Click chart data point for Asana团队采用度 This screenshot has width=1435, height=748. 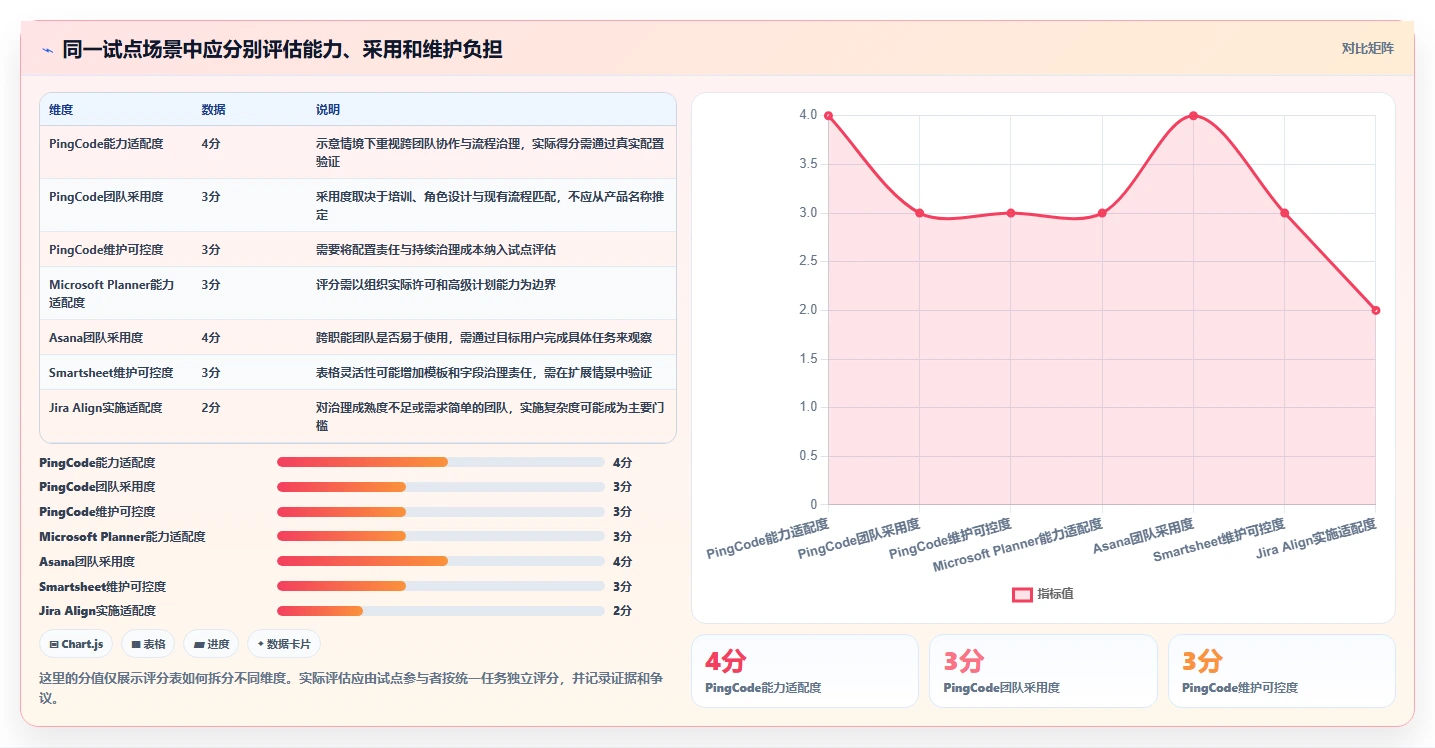coord(1193,116)
